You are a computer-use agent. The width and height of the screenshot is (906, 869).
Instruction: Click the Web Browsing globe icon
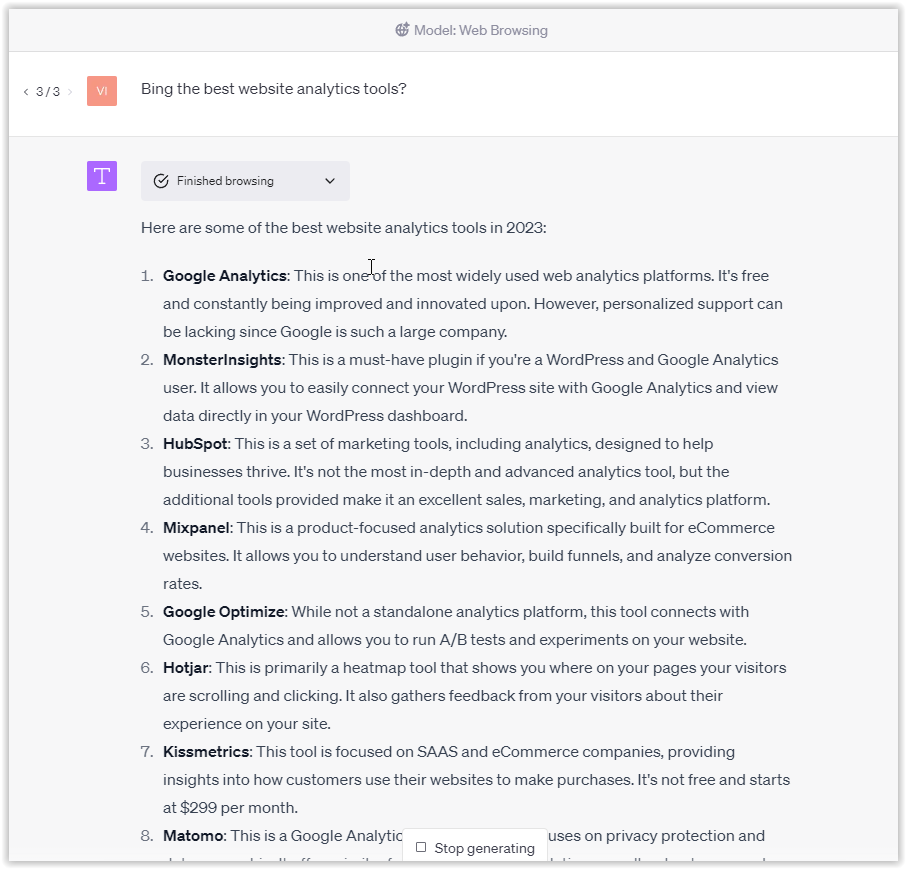coord(404,30)
